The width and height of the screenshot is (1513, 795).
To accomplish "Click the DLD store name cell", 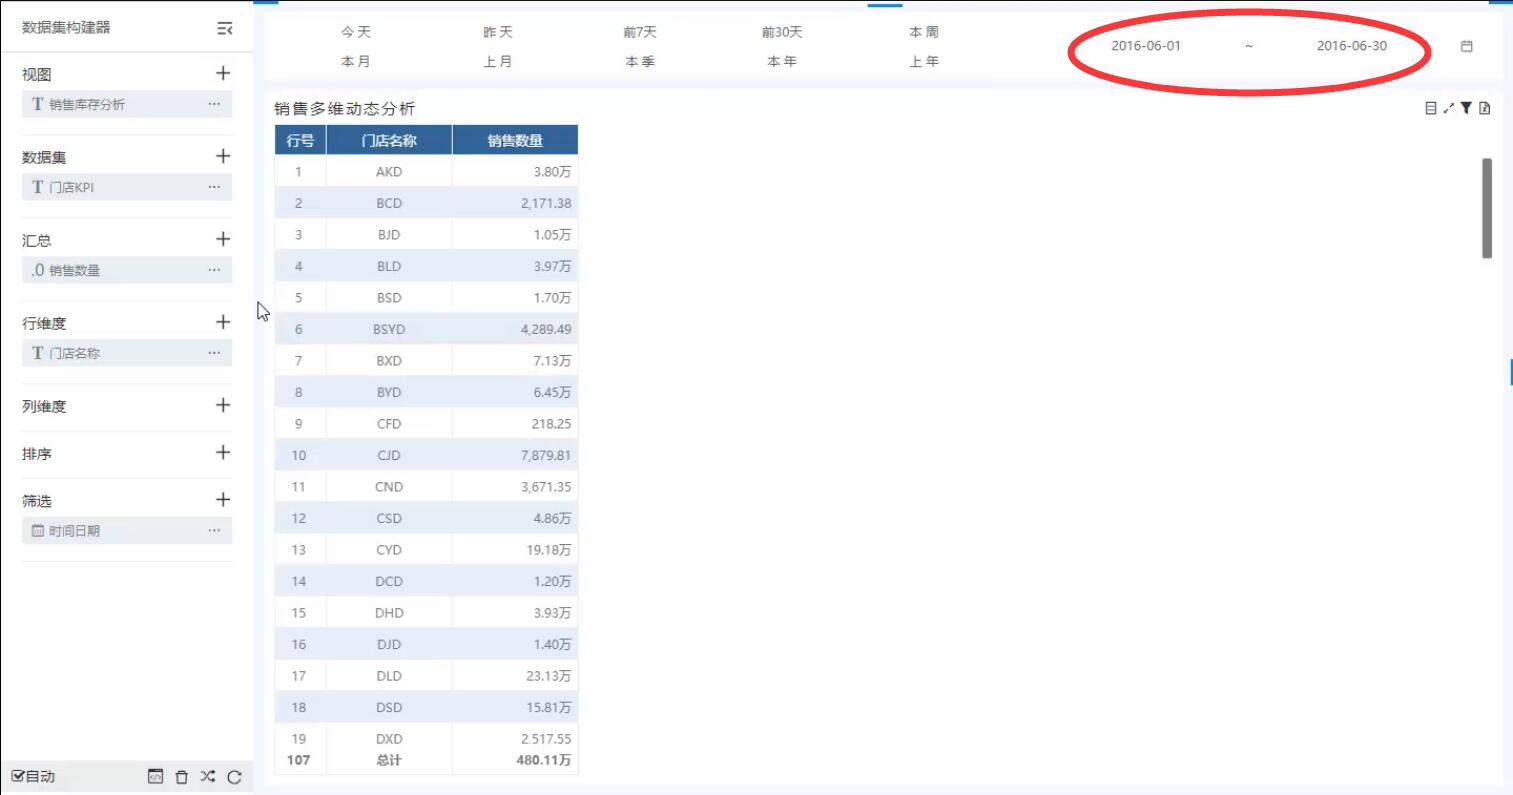I will [x=389, y=676].
